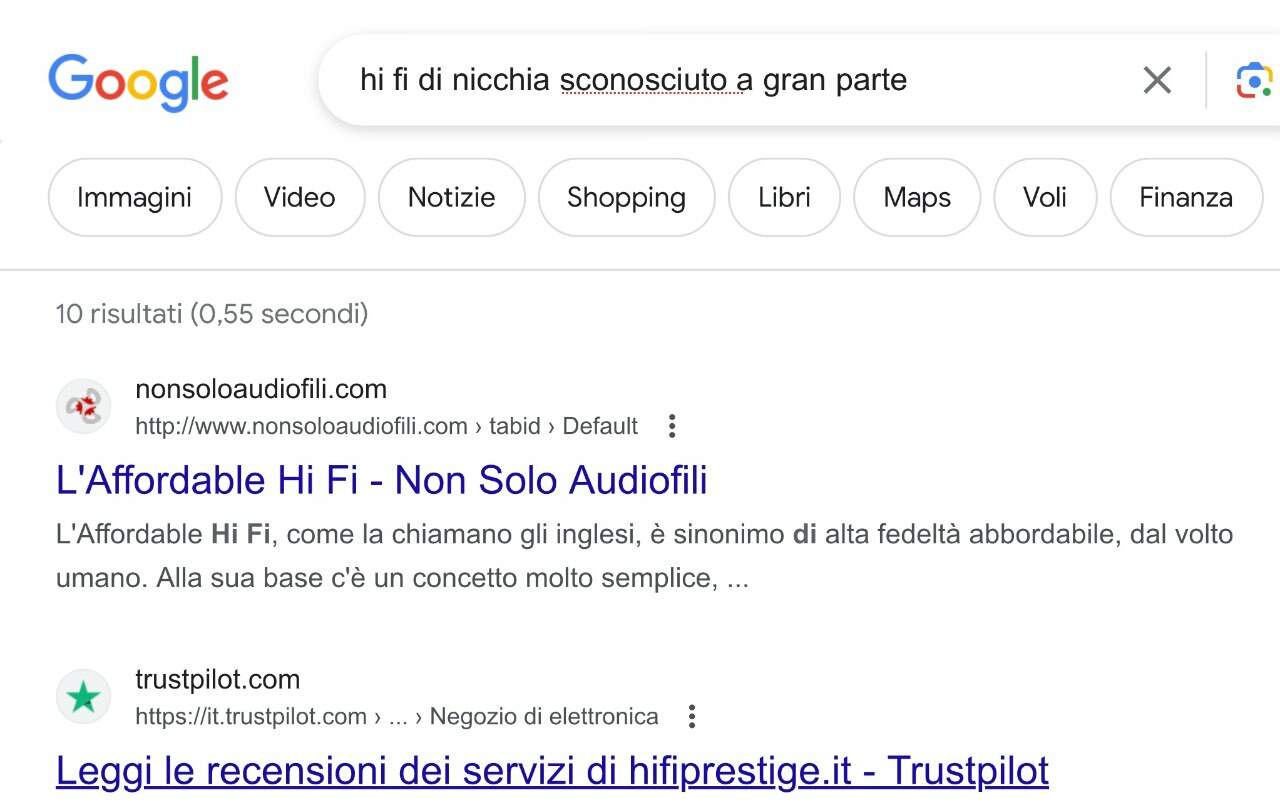Open the Maps filter
This screenshot has width=1280, height=810.
(x=917, y=197)
